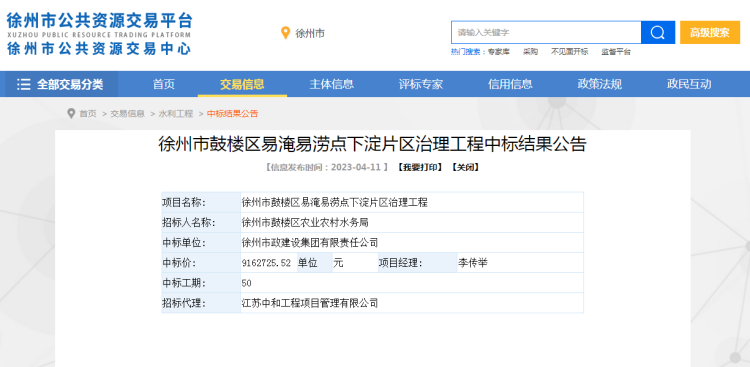Viewport: 750px width, 367px height.
Task: Click the 中标结果公告 breadcrumb link
Action: (232, 114)
